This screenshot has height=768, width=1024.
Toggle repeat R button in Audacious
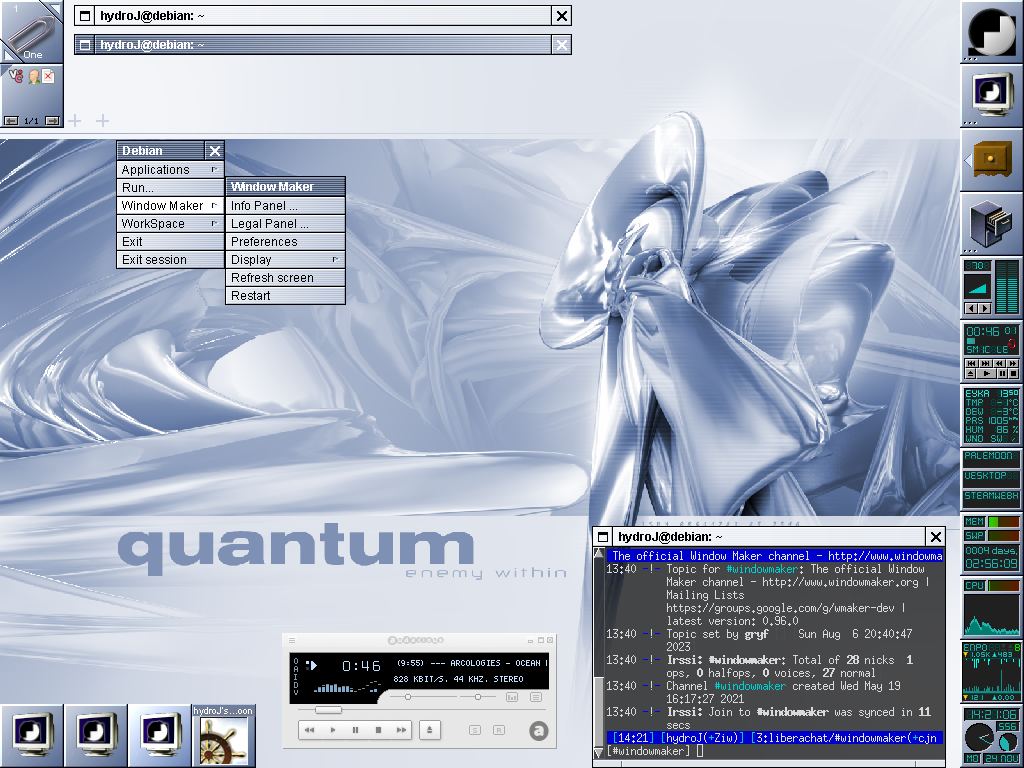click(x=498, y=731)
